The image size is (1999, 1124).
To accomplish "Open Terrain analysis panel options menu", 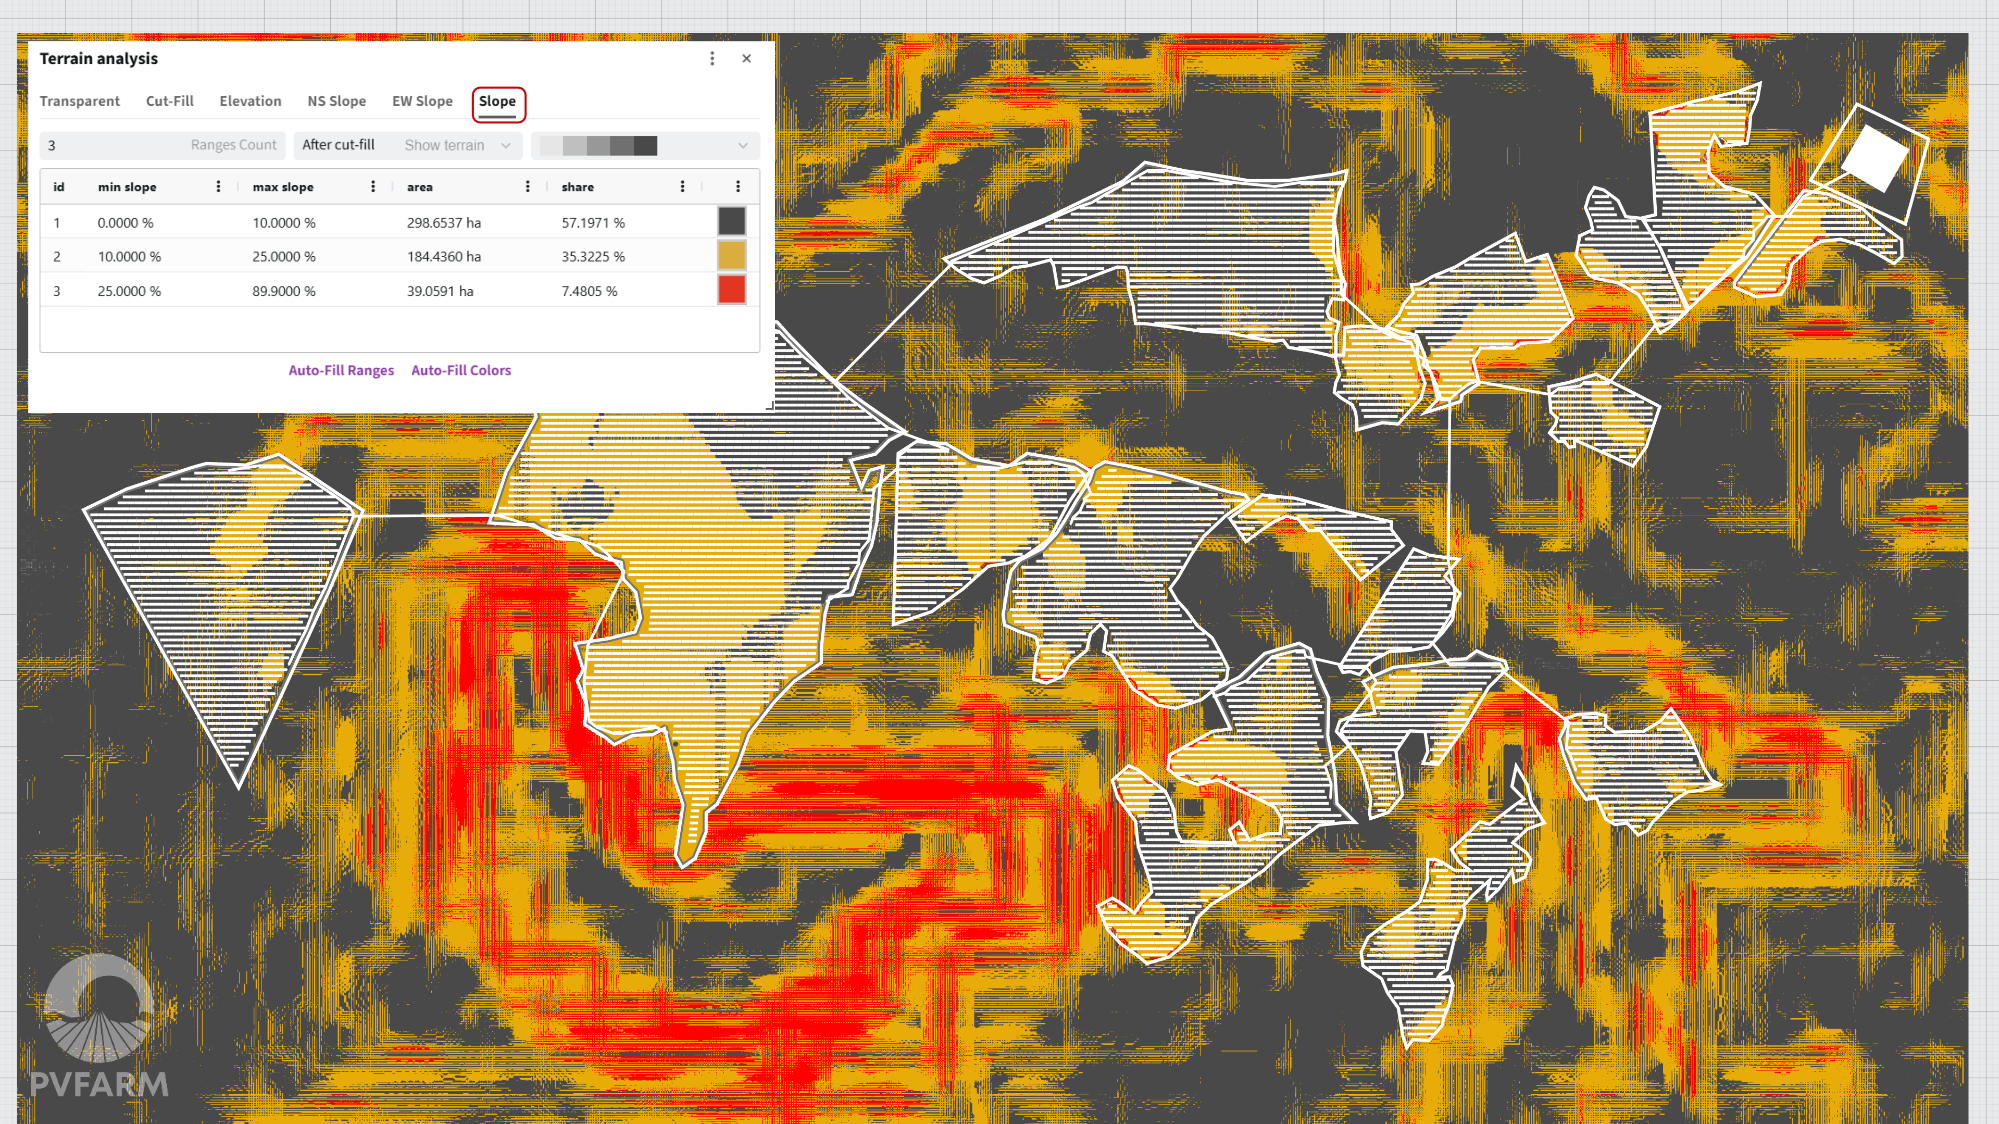I will 712,59.
